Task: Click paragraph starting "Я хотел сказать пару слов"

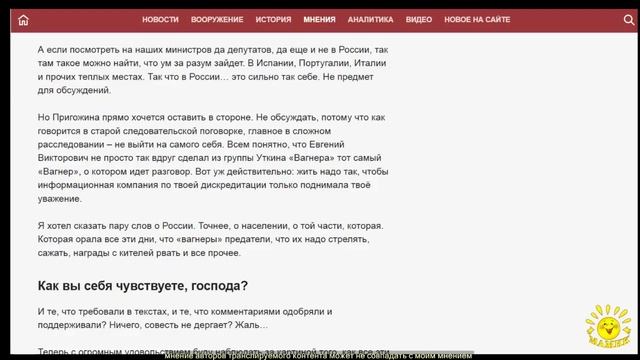Action: pos(211,239)
